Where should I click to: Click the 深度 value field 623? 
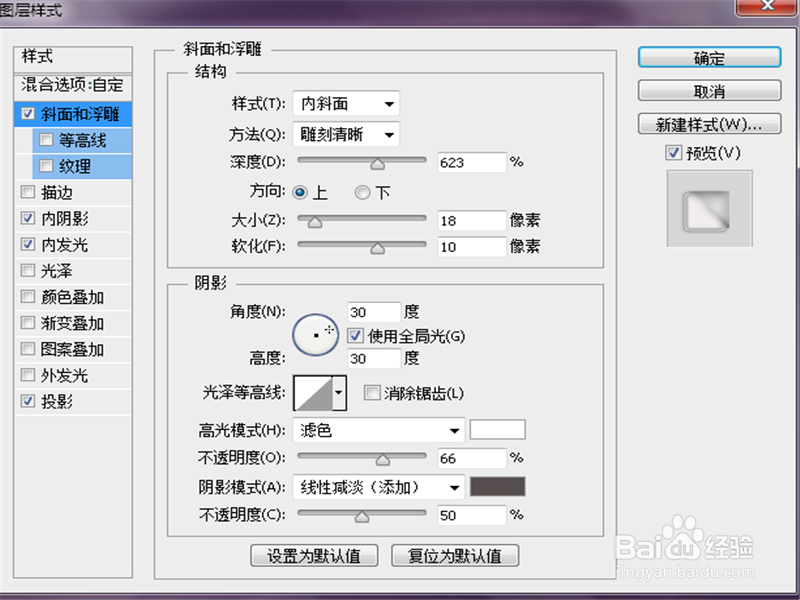tap(471, 163)
